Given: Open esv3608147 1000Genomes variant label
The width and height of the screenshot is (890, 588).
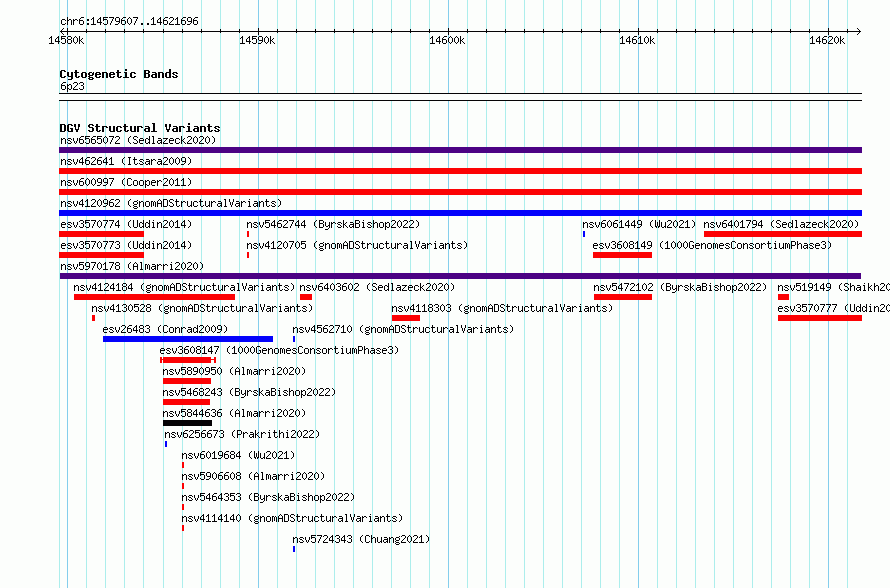Looking at the screenshot, I should (x=279, y=350).
